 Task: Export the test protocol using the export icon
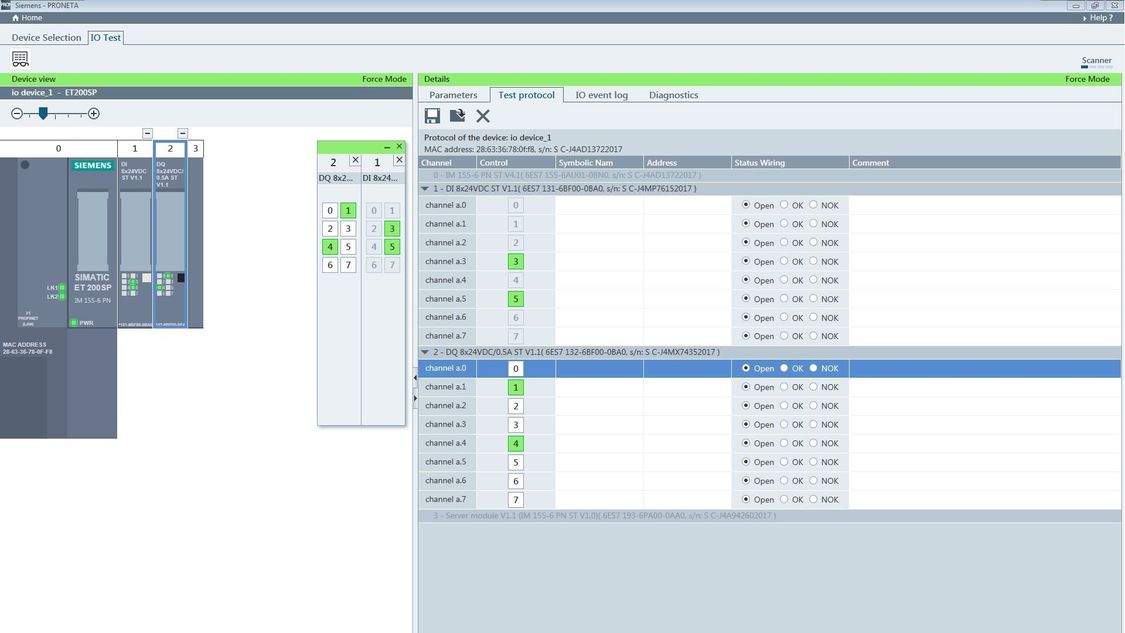(x=457, y=116)
